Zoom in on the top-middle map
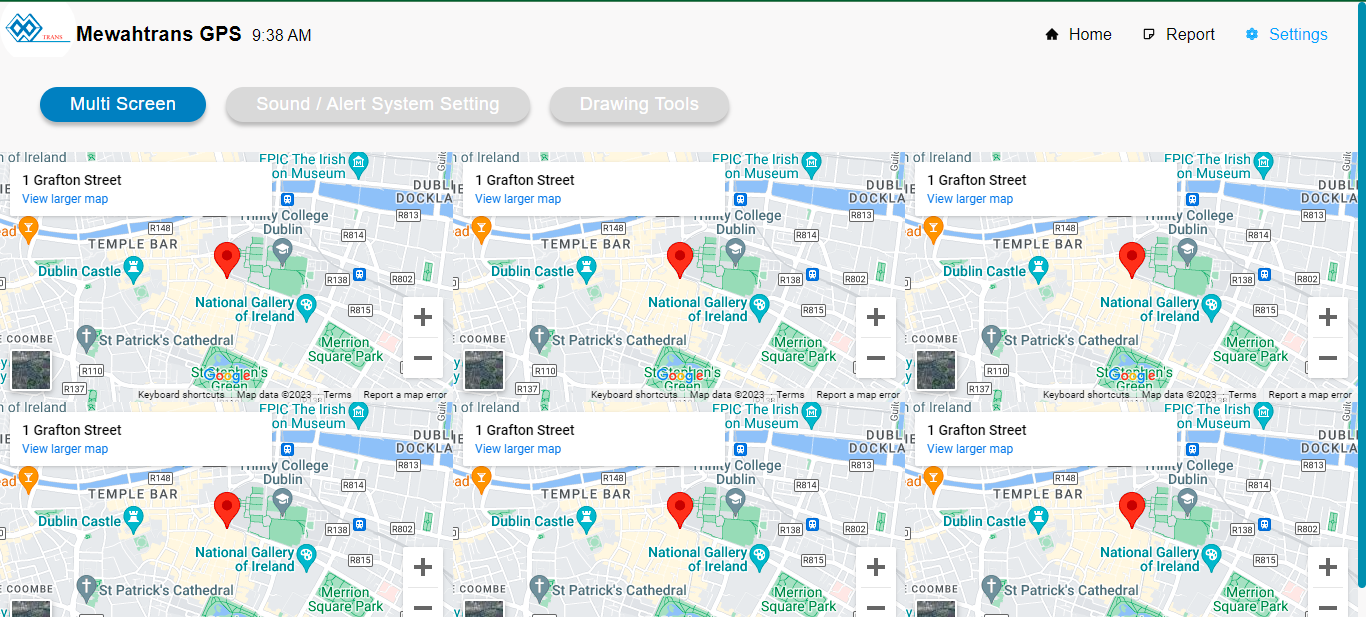 876,318
